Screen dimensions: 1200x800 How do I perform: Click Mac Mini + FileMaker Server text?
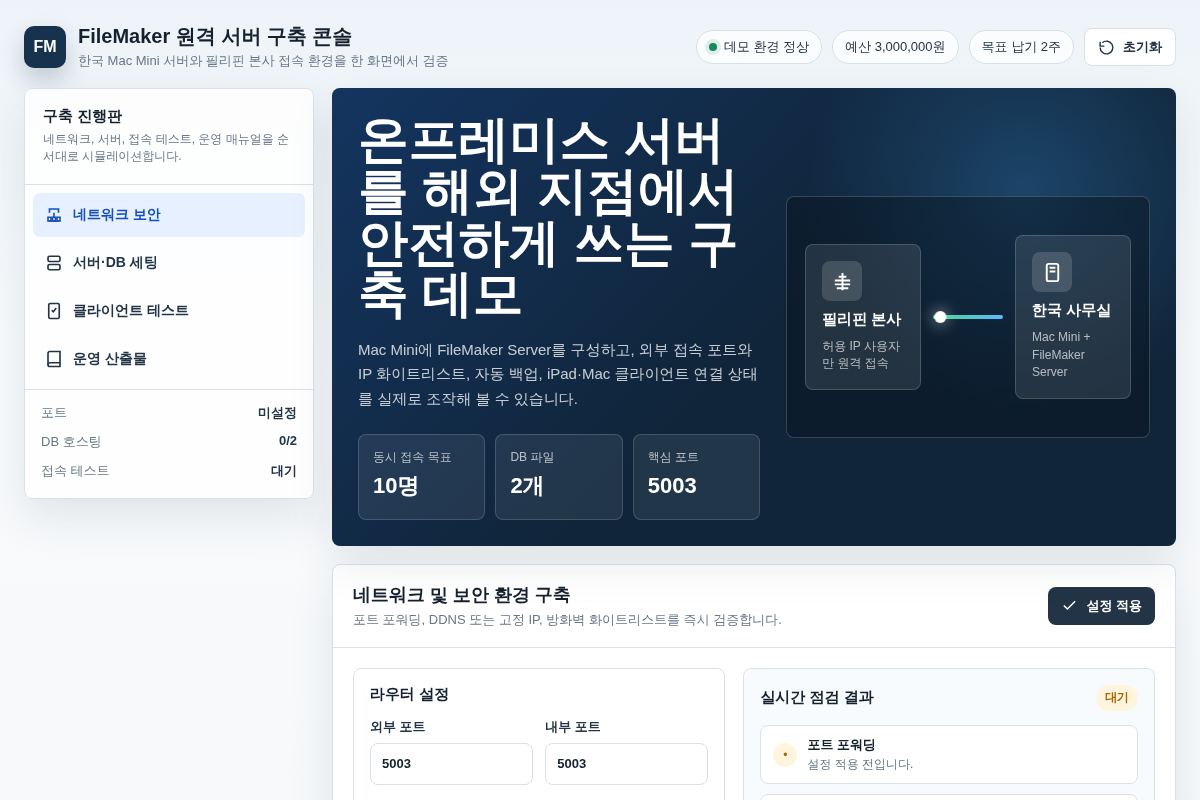pos(1061,354)
